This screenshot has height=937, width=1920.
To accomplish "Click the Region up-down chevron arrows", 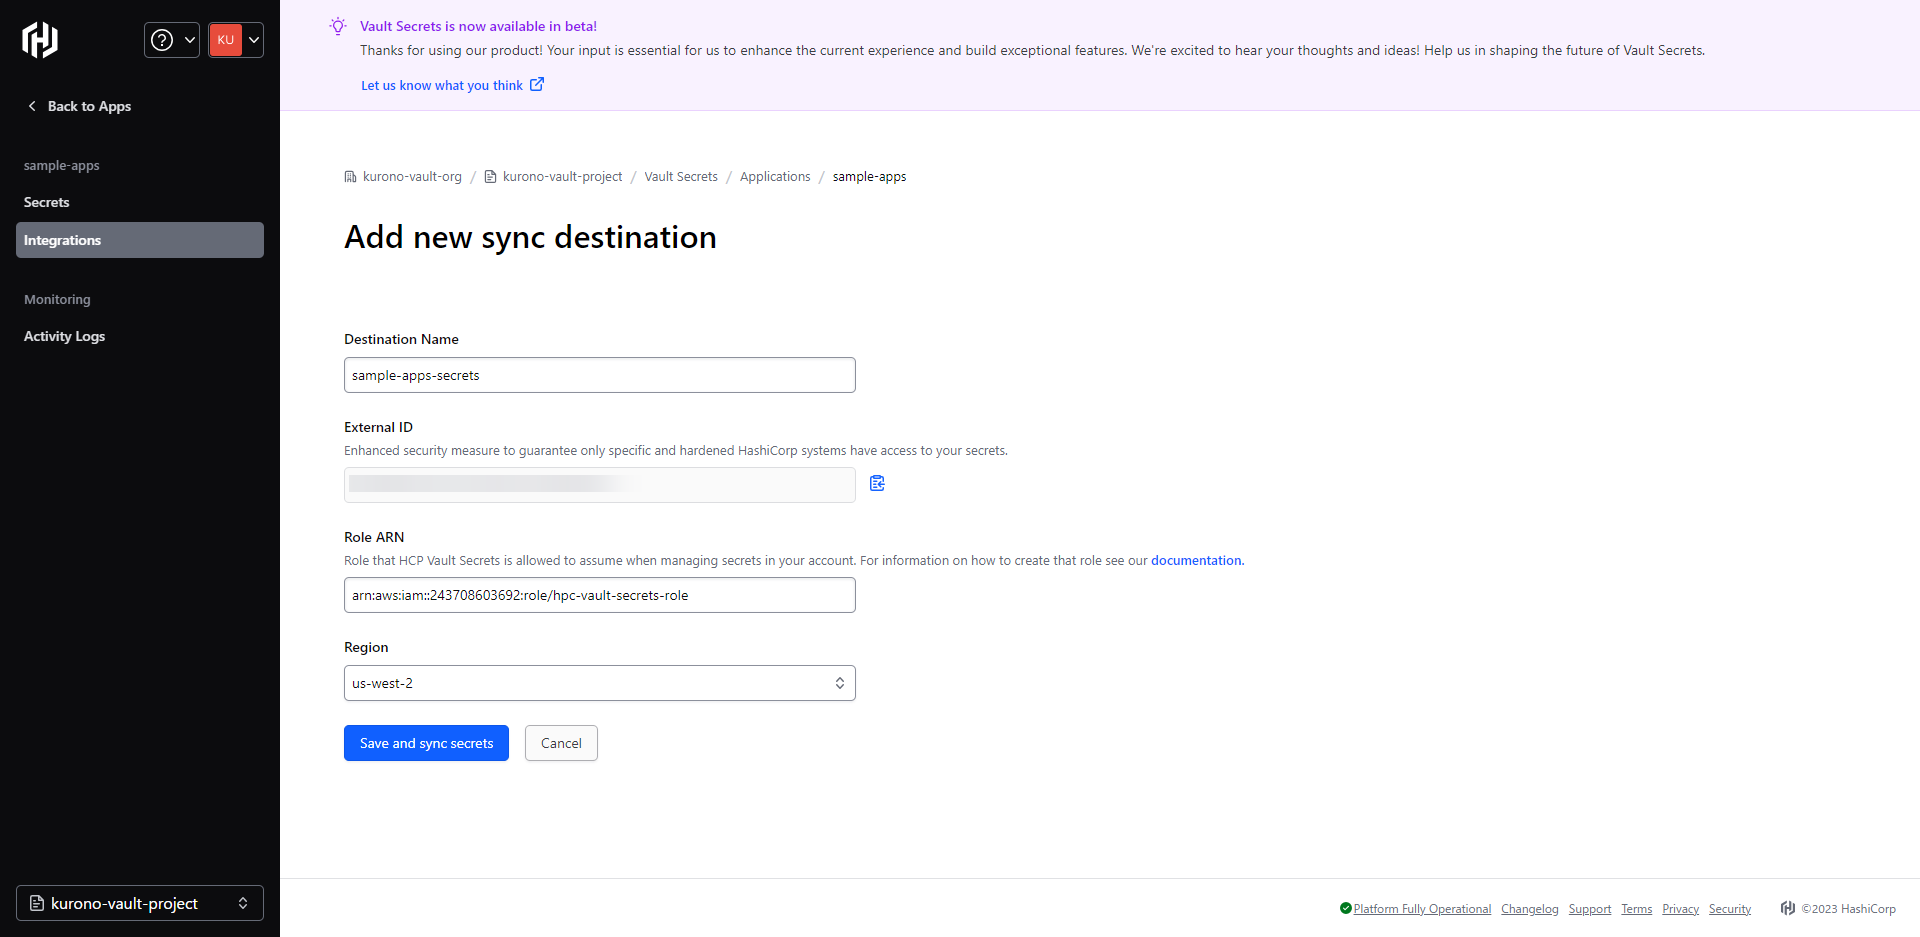I will tap(840, 683).
